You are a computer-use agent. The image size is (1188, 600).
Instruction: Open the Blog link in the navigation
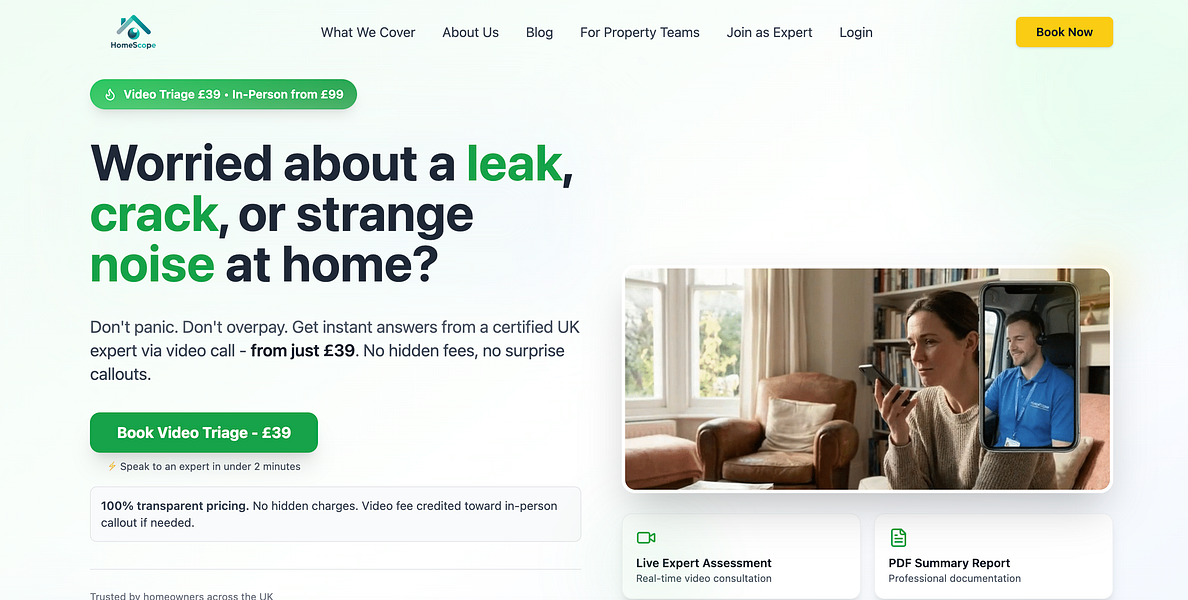539,33
